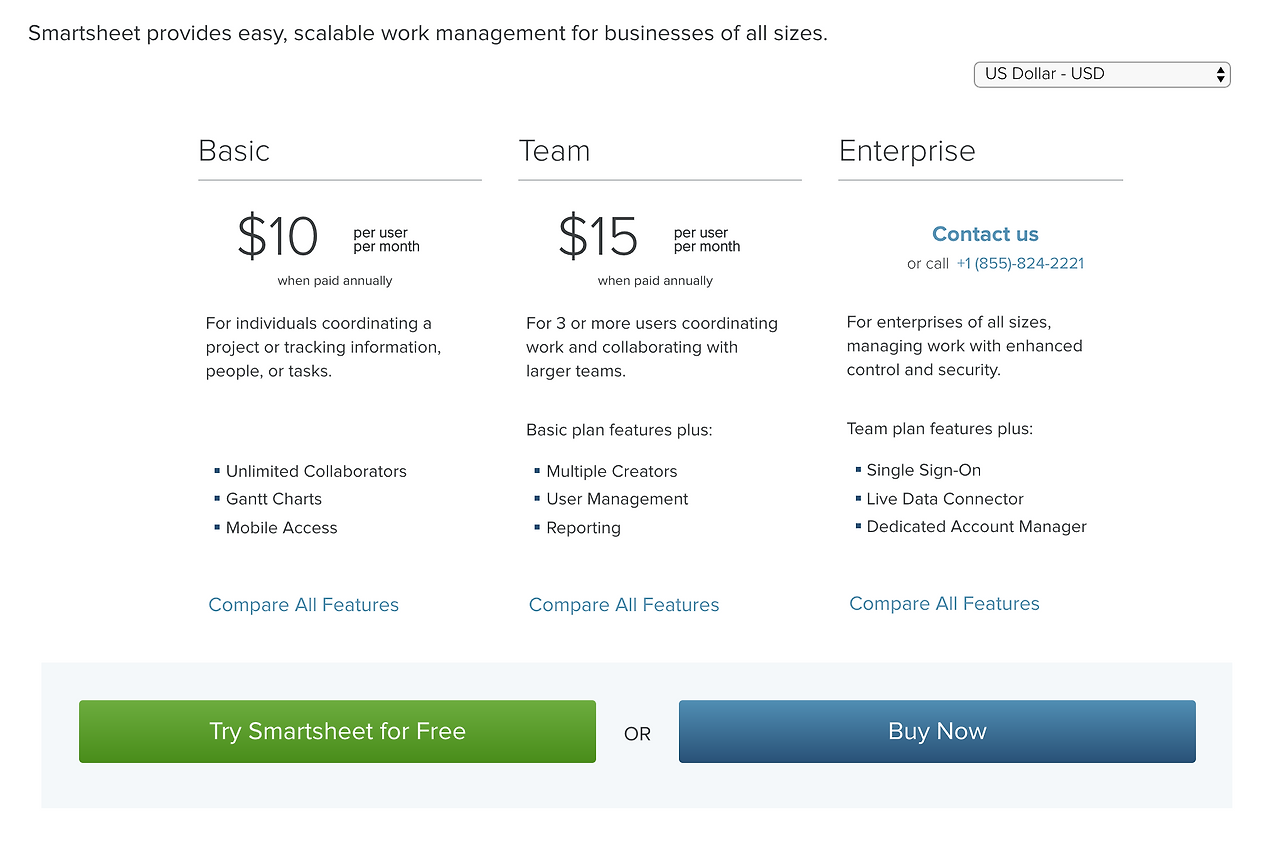1280x842 pixels.
Task: Open Compare All Features under Enterprise plan
Action: [944, 604]
